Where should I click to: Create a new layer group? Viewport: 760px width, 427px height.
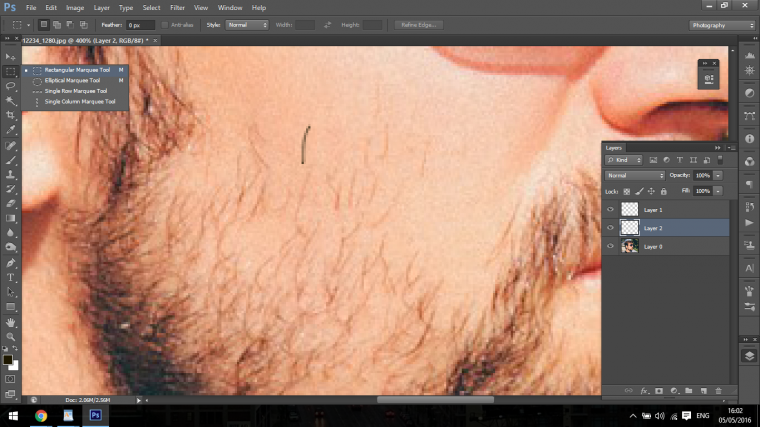(x=688, y=391)
